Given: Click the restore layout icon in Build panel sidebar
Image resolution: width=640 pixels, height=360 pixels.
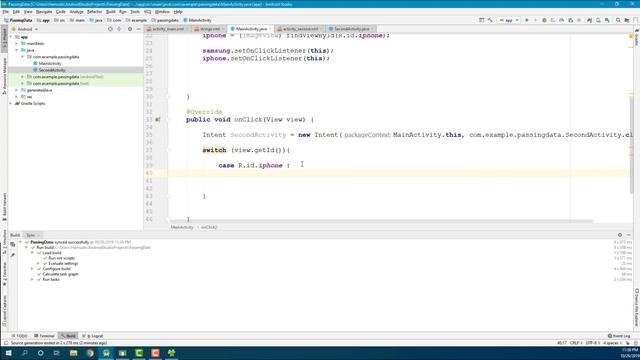Looking at the screenshot, I should (x=13, y=244).
